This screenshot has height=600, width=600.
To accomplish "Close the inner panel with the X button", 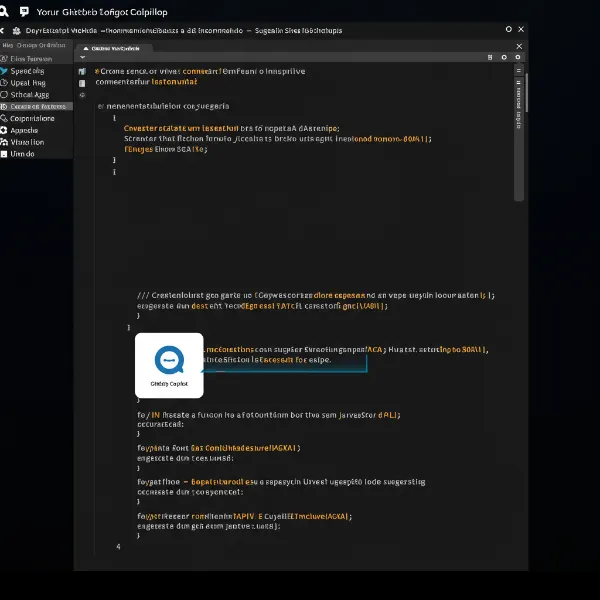I will click(x=518, y=47).
